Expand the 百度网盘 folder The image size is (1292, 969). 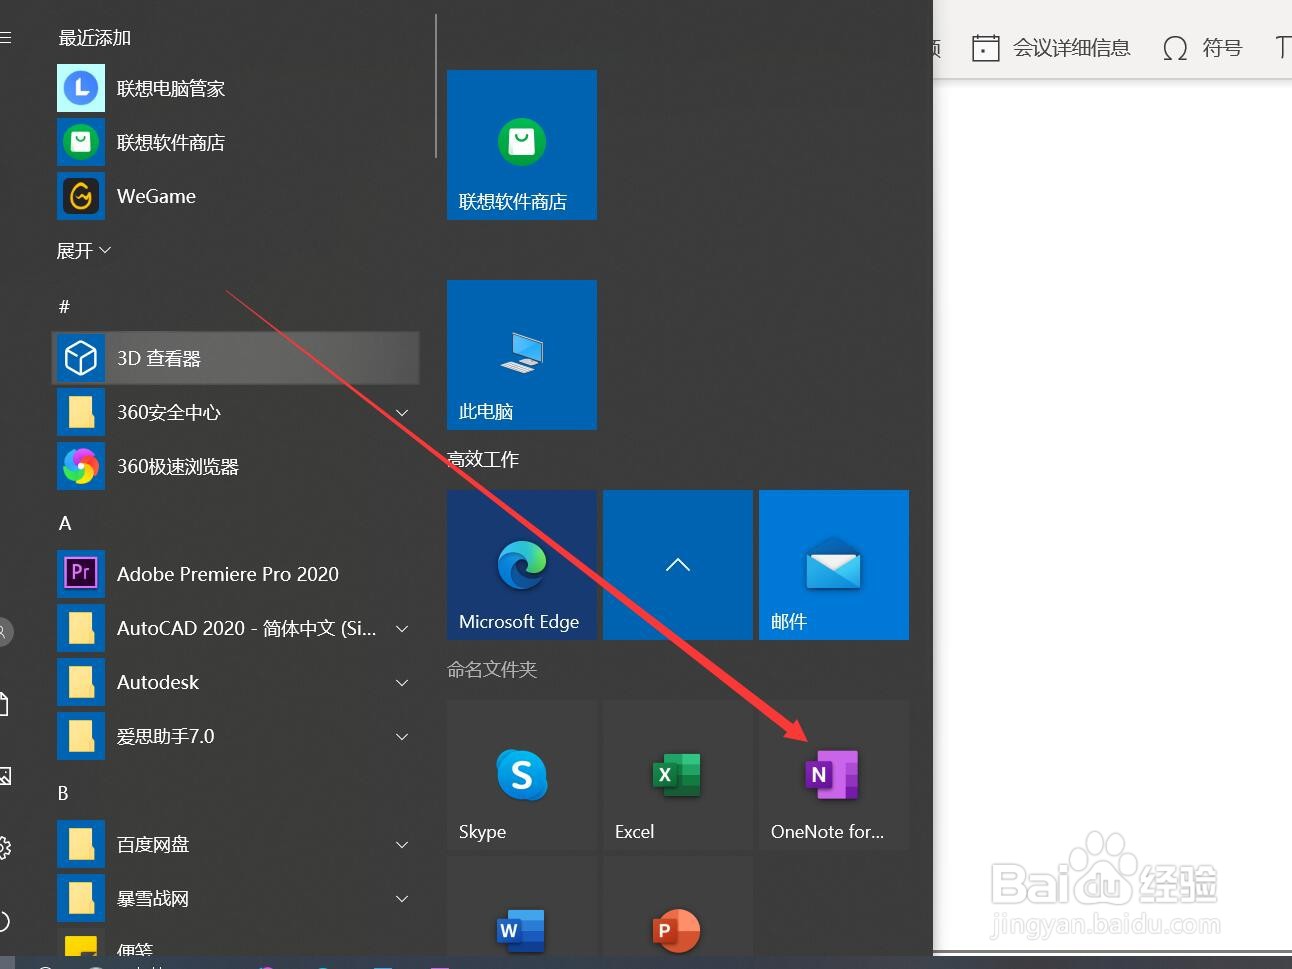coord(236,844)
